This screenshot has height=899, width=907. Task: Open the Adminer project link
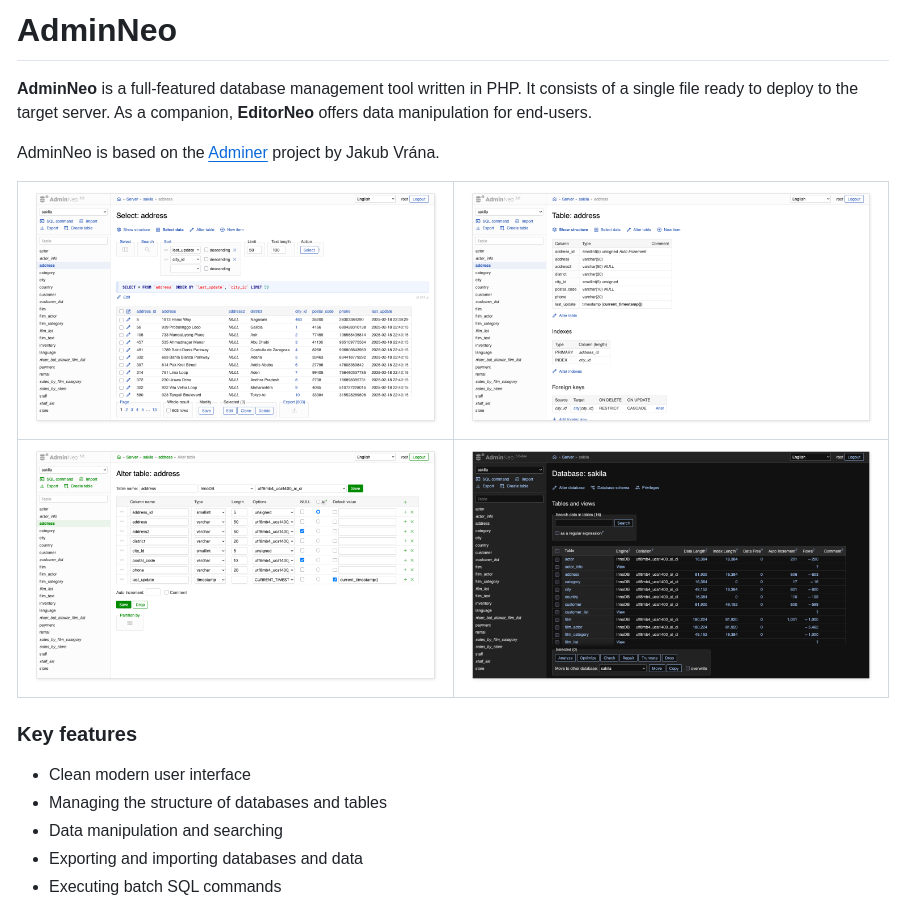tap(238, 152)
